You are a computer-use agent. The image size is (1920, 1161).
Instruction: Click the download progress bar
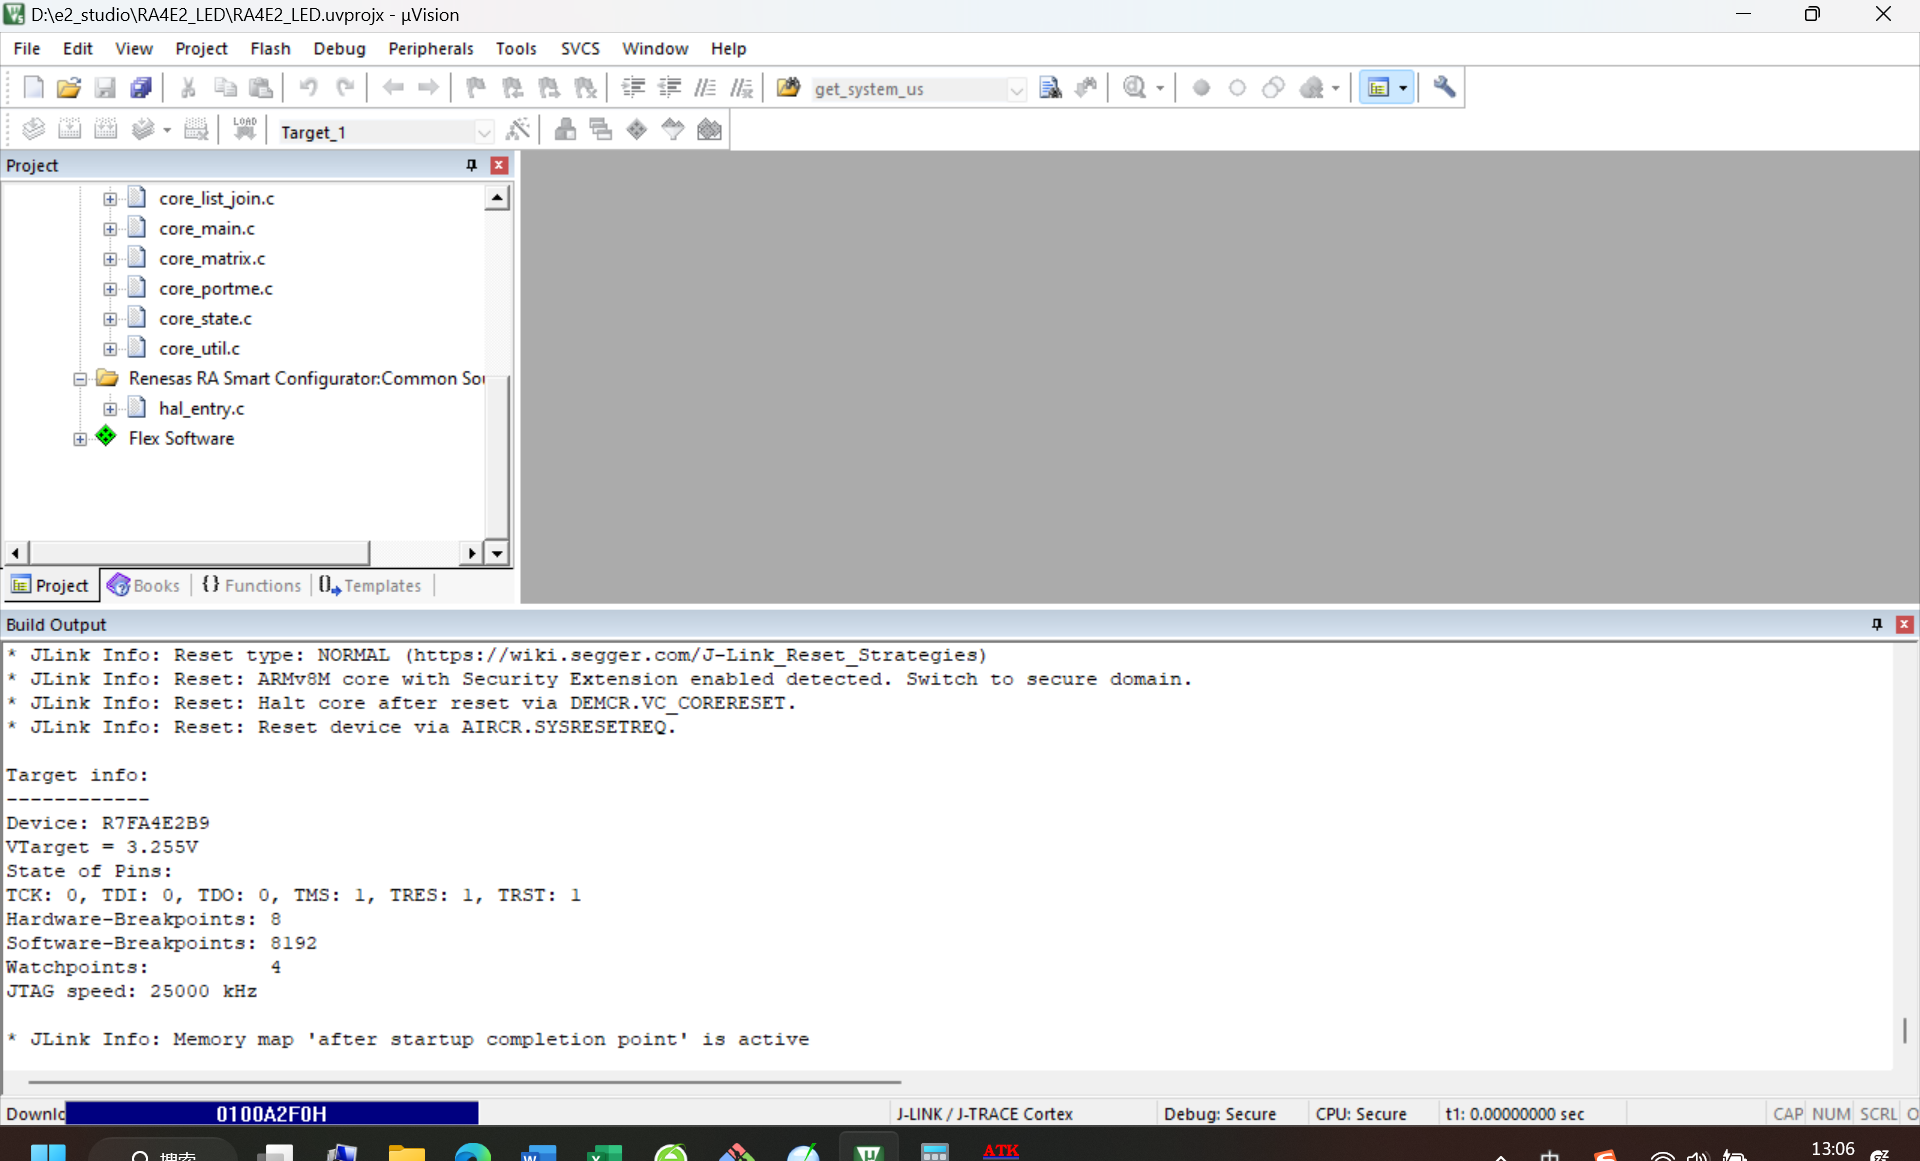271,1113
